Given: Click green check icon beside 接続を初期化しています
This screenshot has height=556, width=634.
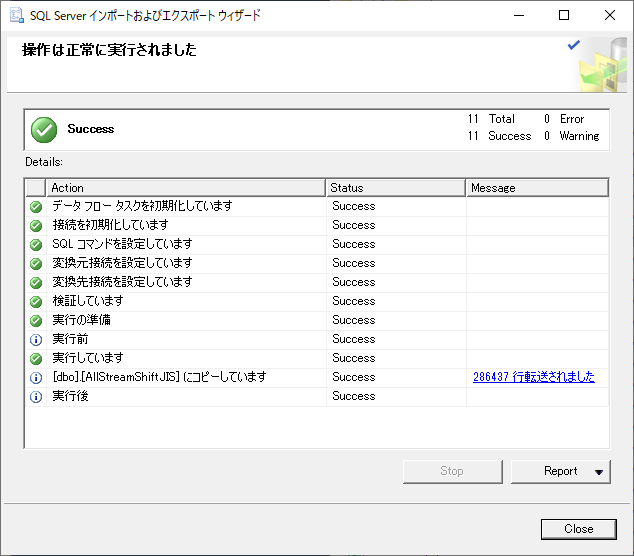Looking at the screenshot, I should point(36,225).
